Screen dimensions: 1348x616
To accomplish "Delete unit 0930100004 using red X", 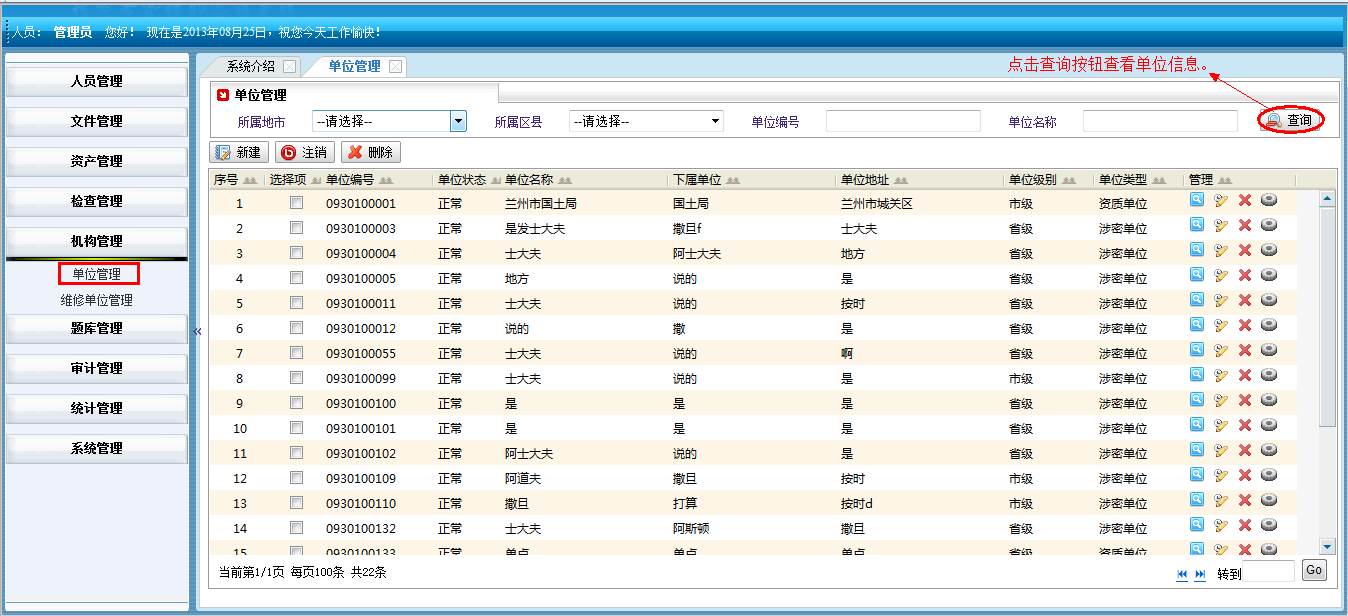I will (1245, 250).
